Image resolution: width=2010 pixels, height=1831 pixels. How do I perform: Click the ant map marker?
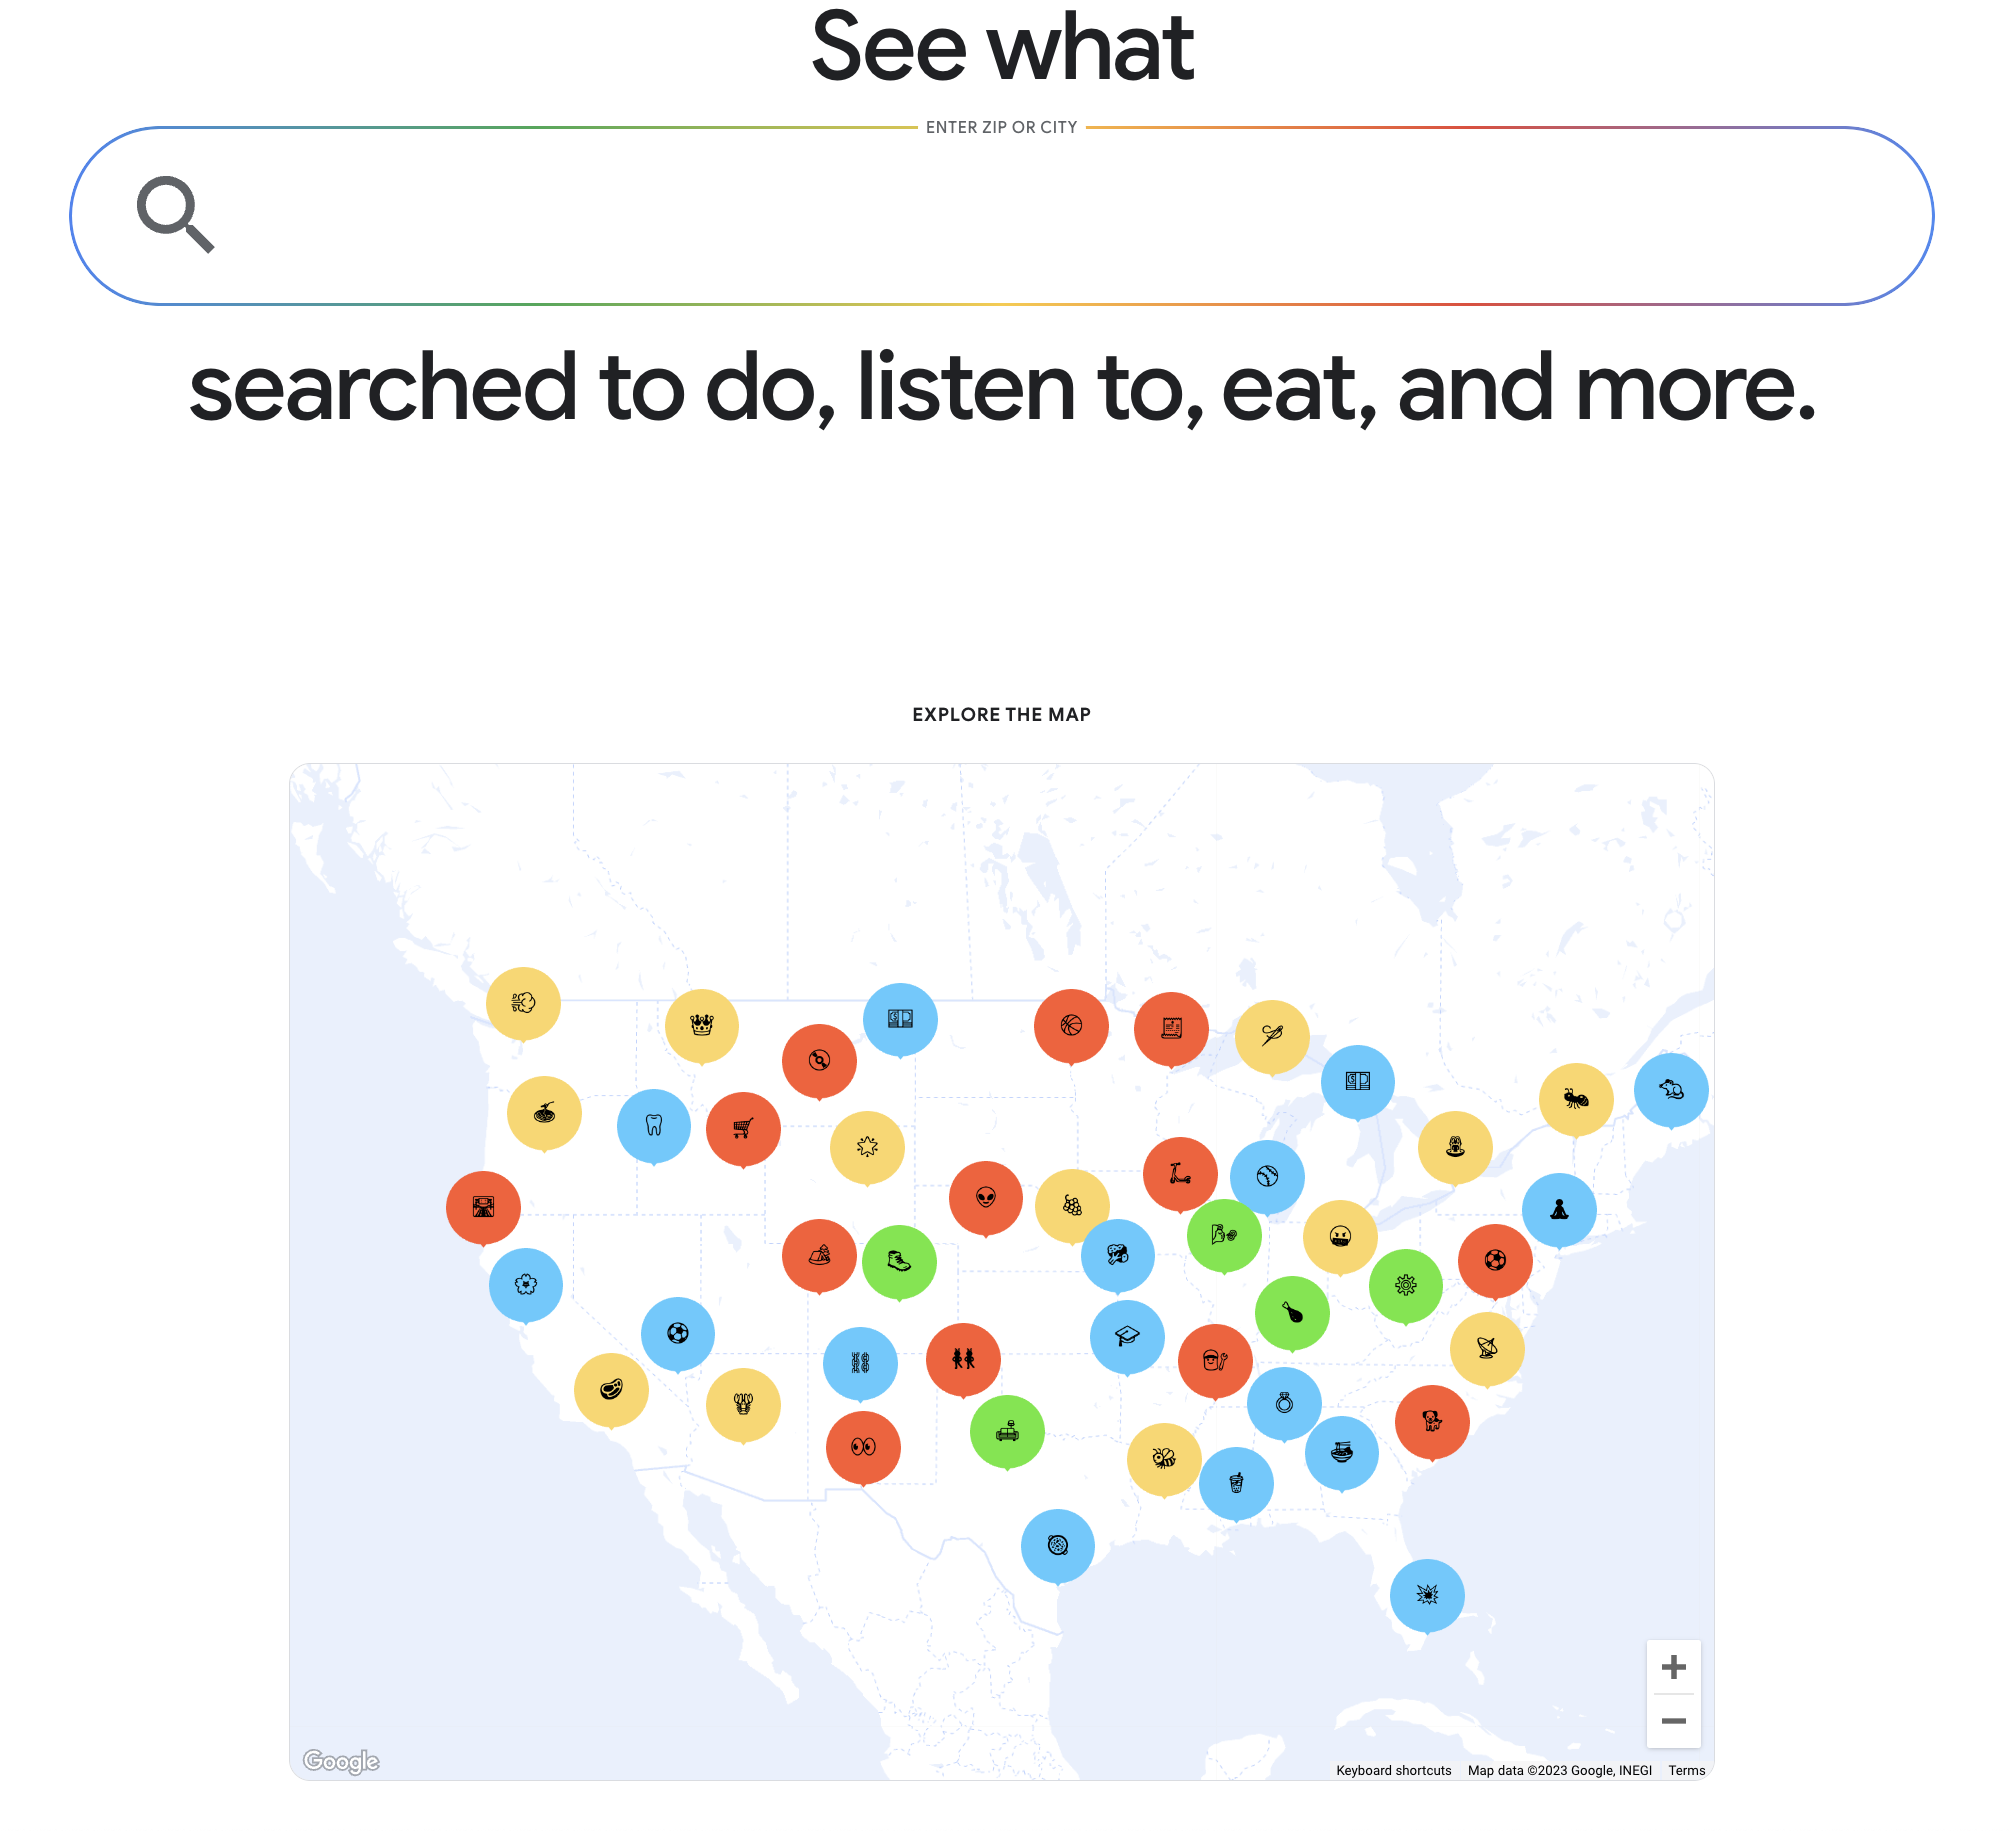[1576, 1099]
